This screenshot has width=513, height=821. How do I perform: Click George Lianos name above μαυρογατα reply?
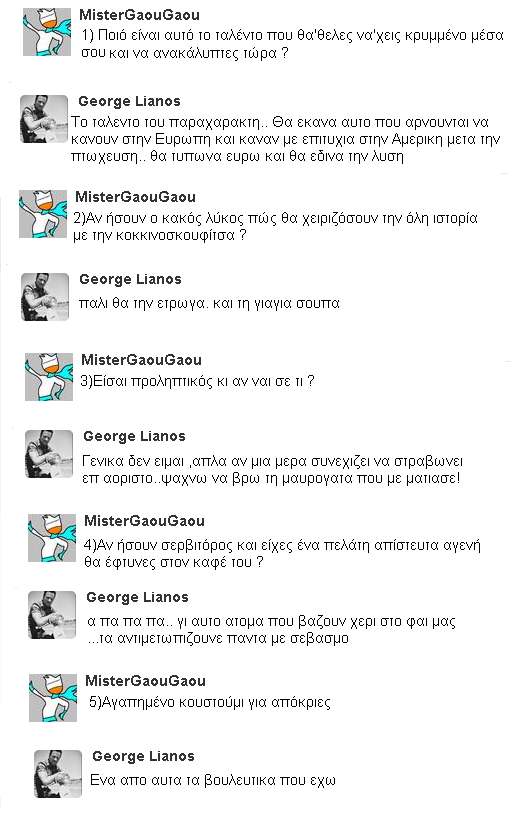click(x=135, y=436)
